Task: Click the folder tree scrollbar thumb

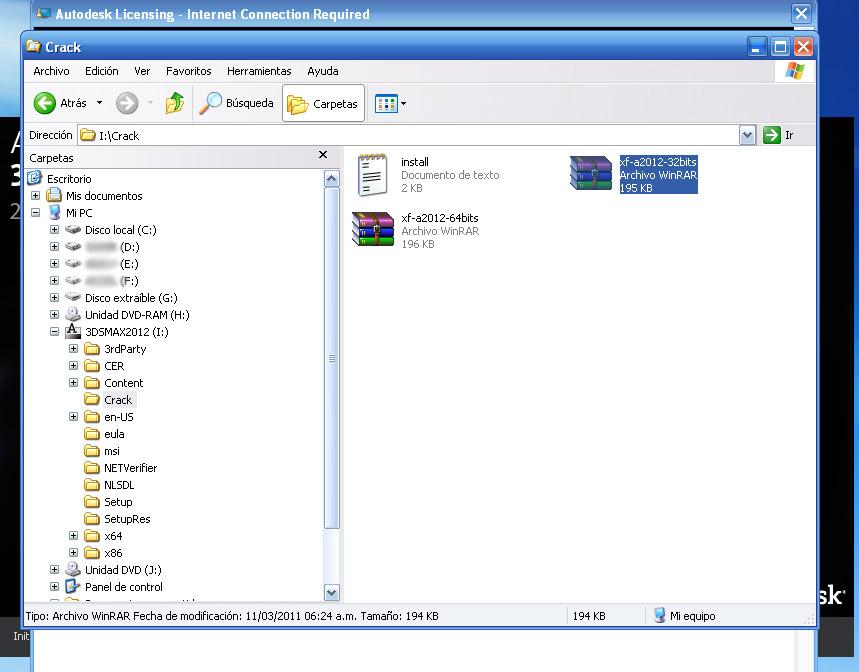Action: click(x=331, y=358)
